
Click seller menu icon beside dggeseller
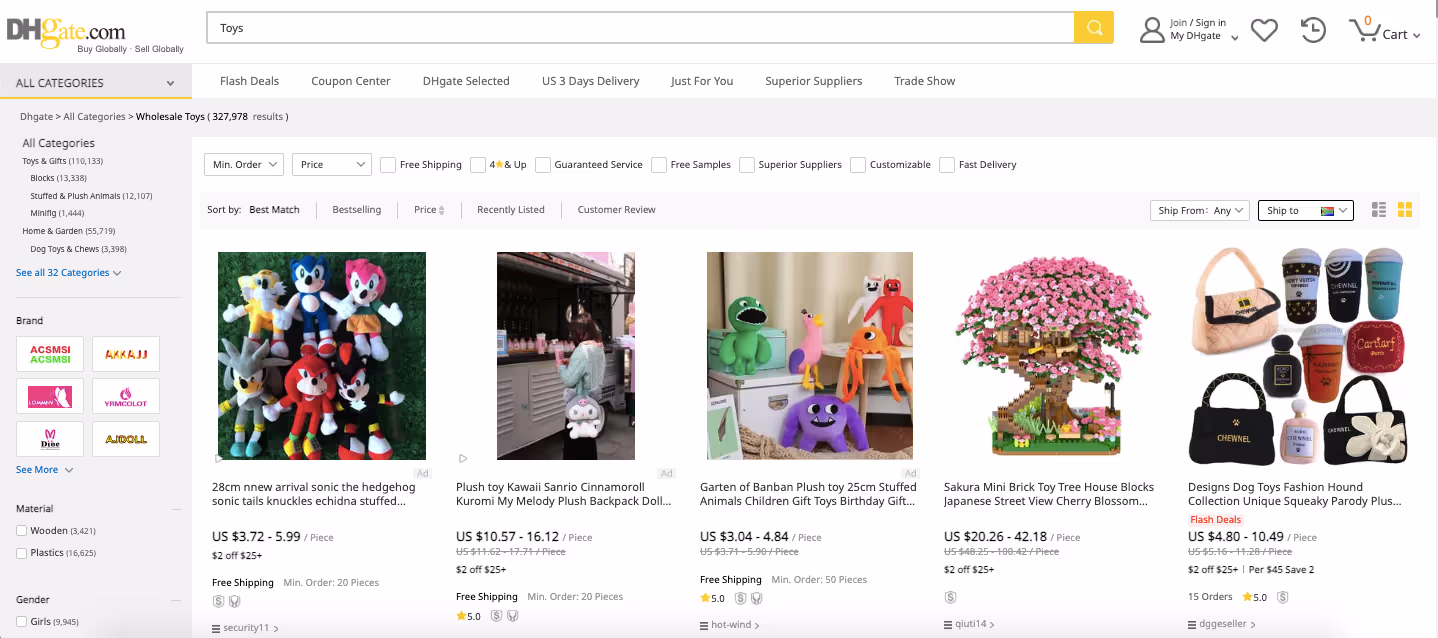point(1192,625)
